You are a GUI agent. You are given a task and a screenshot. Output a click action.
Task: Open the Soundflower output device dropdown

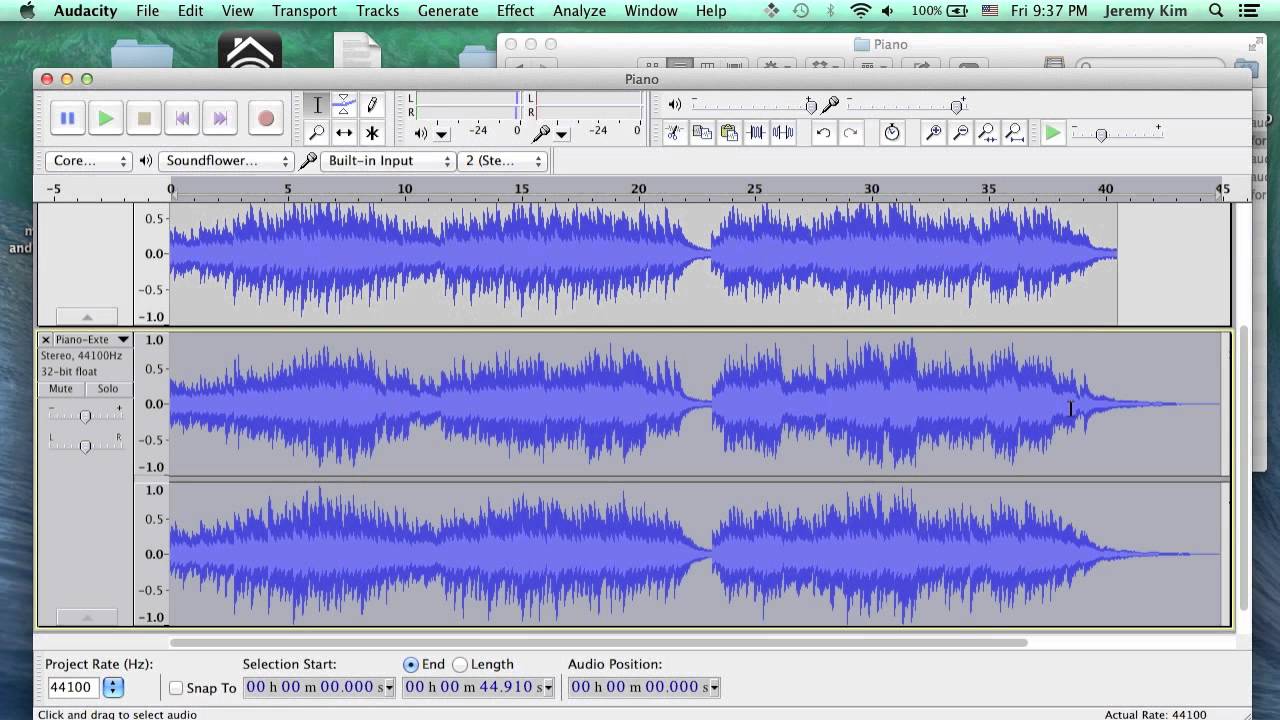227,161
